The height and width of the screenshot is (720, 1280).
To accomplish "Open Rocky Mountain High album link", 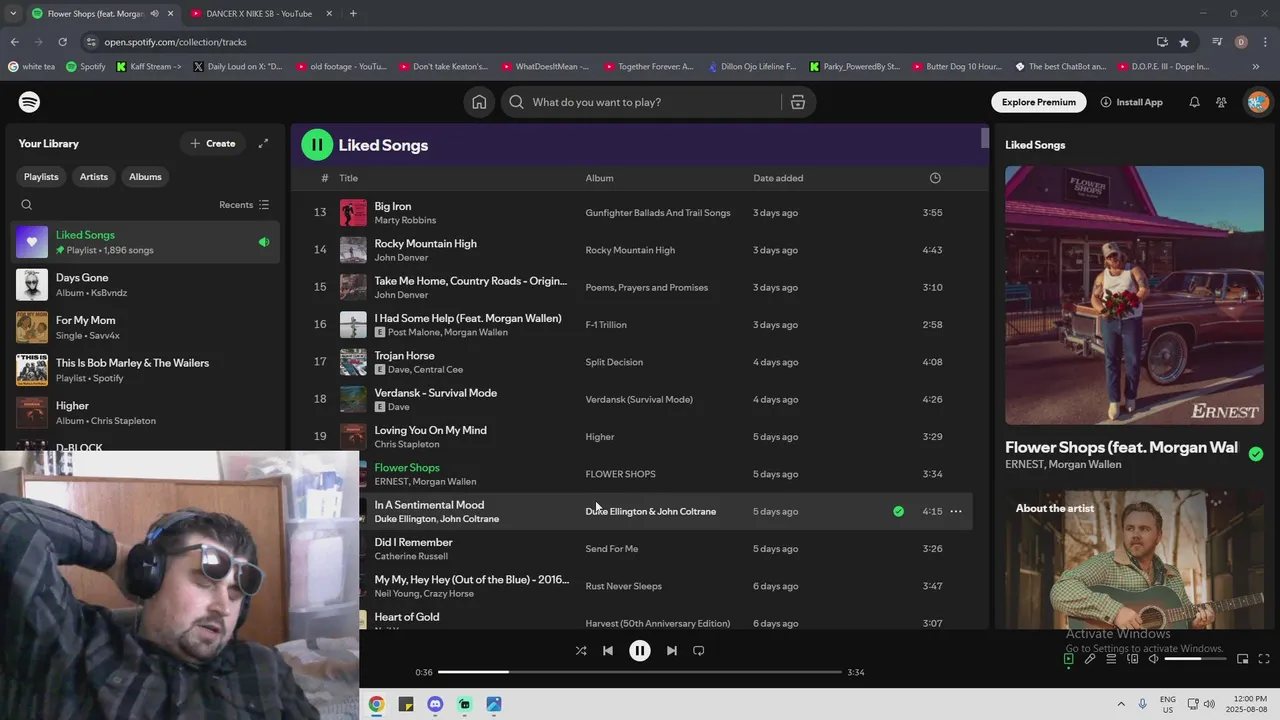I will point(630,250).
